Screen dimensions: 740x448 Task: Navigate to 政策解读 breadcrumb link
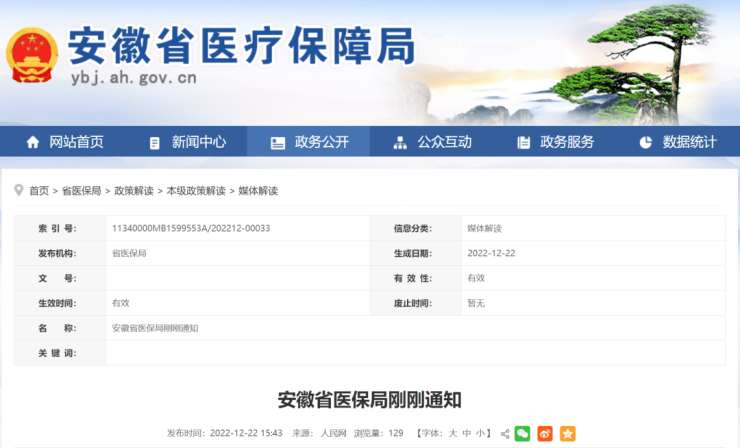[x=134, y=190]
